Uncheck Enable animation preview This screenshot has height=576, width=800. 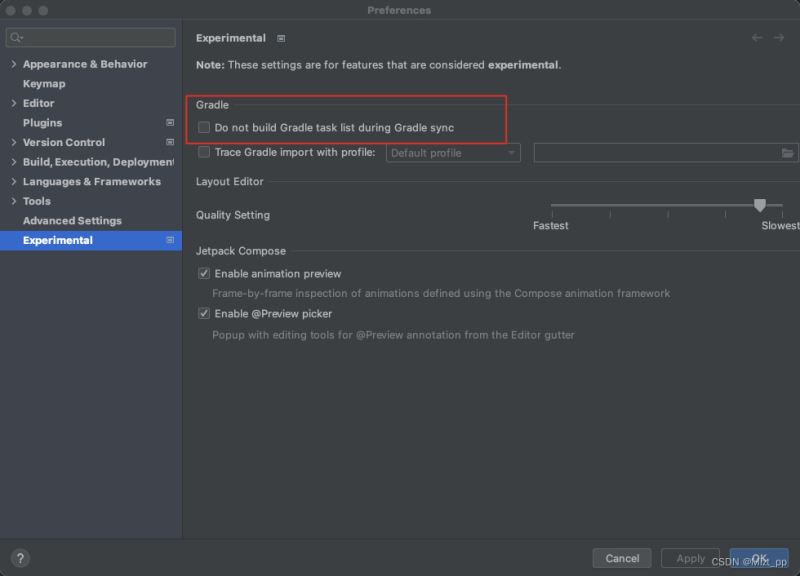coord(204,273)
